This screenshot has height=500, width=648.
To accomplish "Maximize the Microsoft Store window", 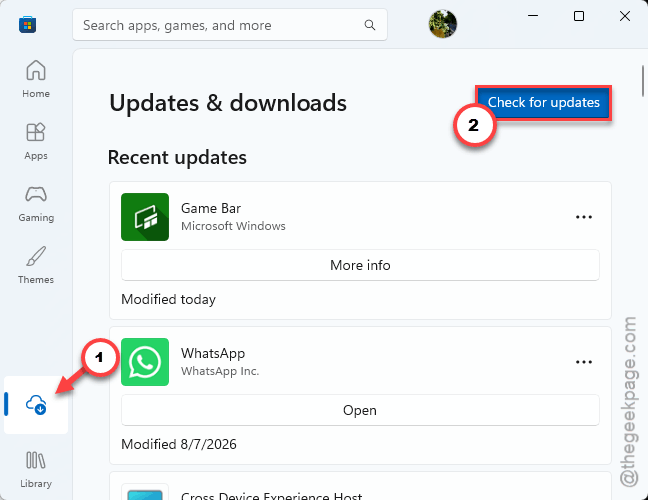I will [579, 16].
